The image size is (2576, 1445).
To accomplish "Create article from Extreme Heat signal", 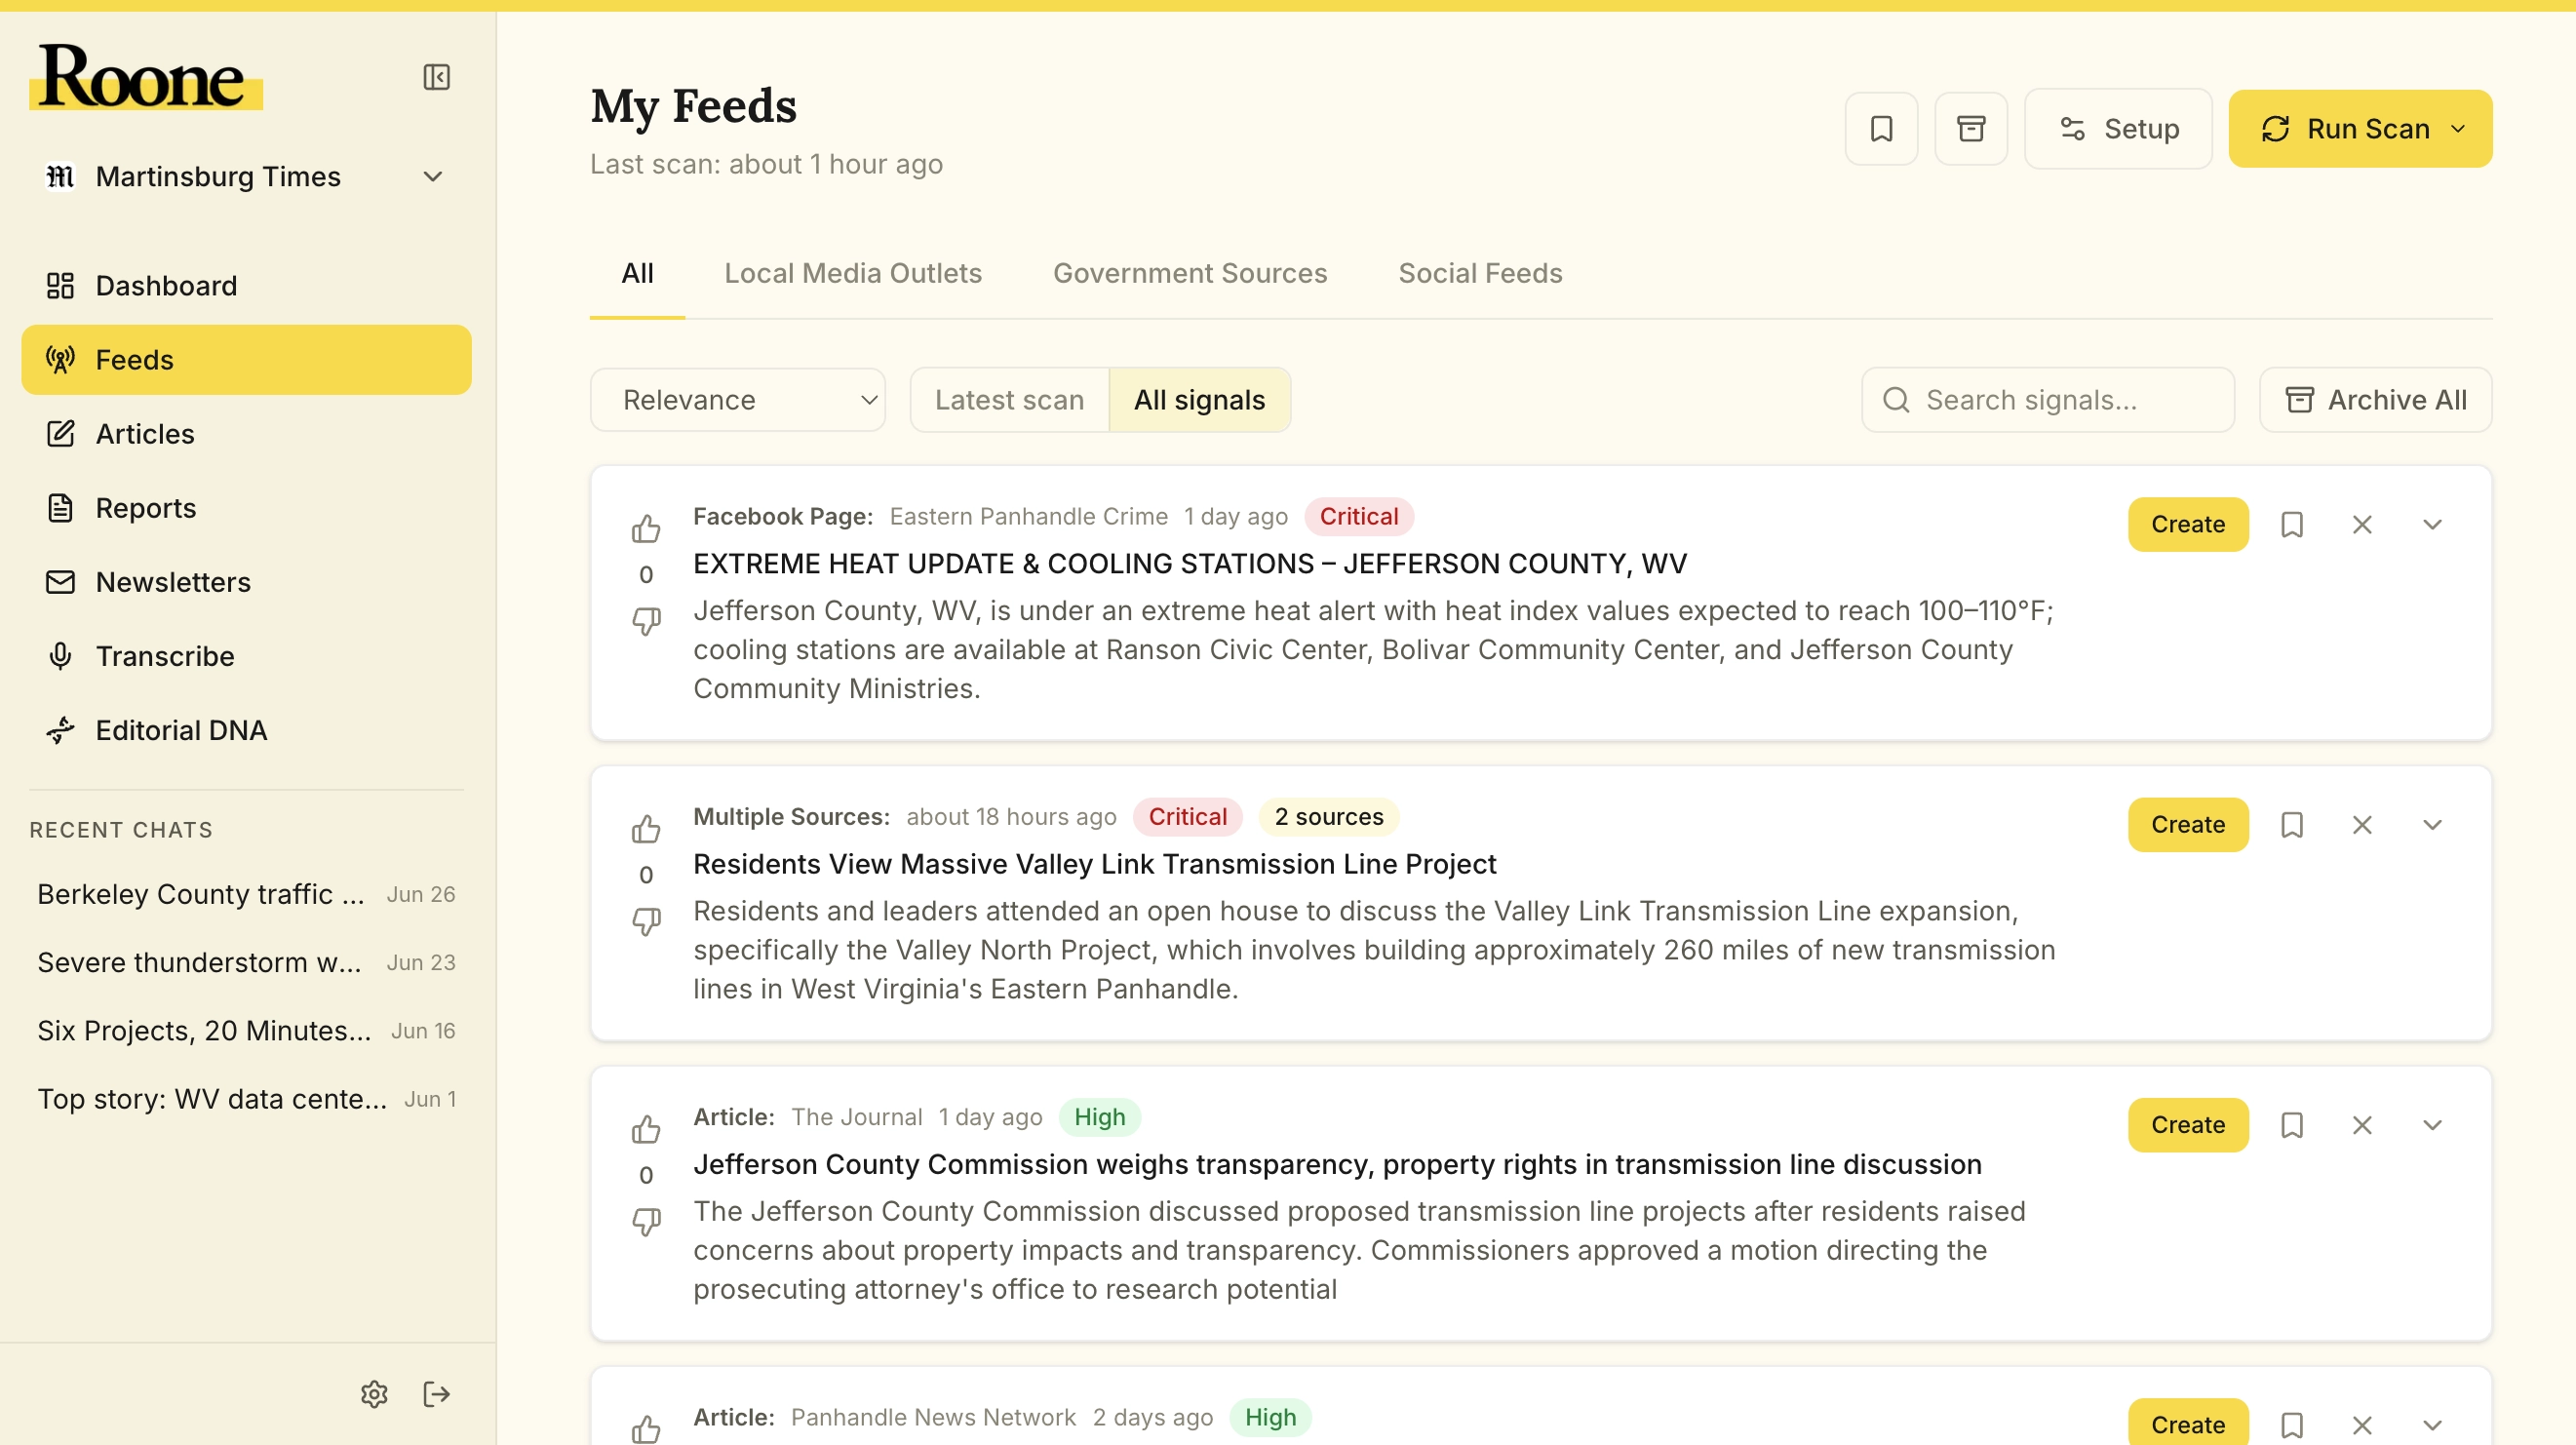I will tap(2188, 524).
